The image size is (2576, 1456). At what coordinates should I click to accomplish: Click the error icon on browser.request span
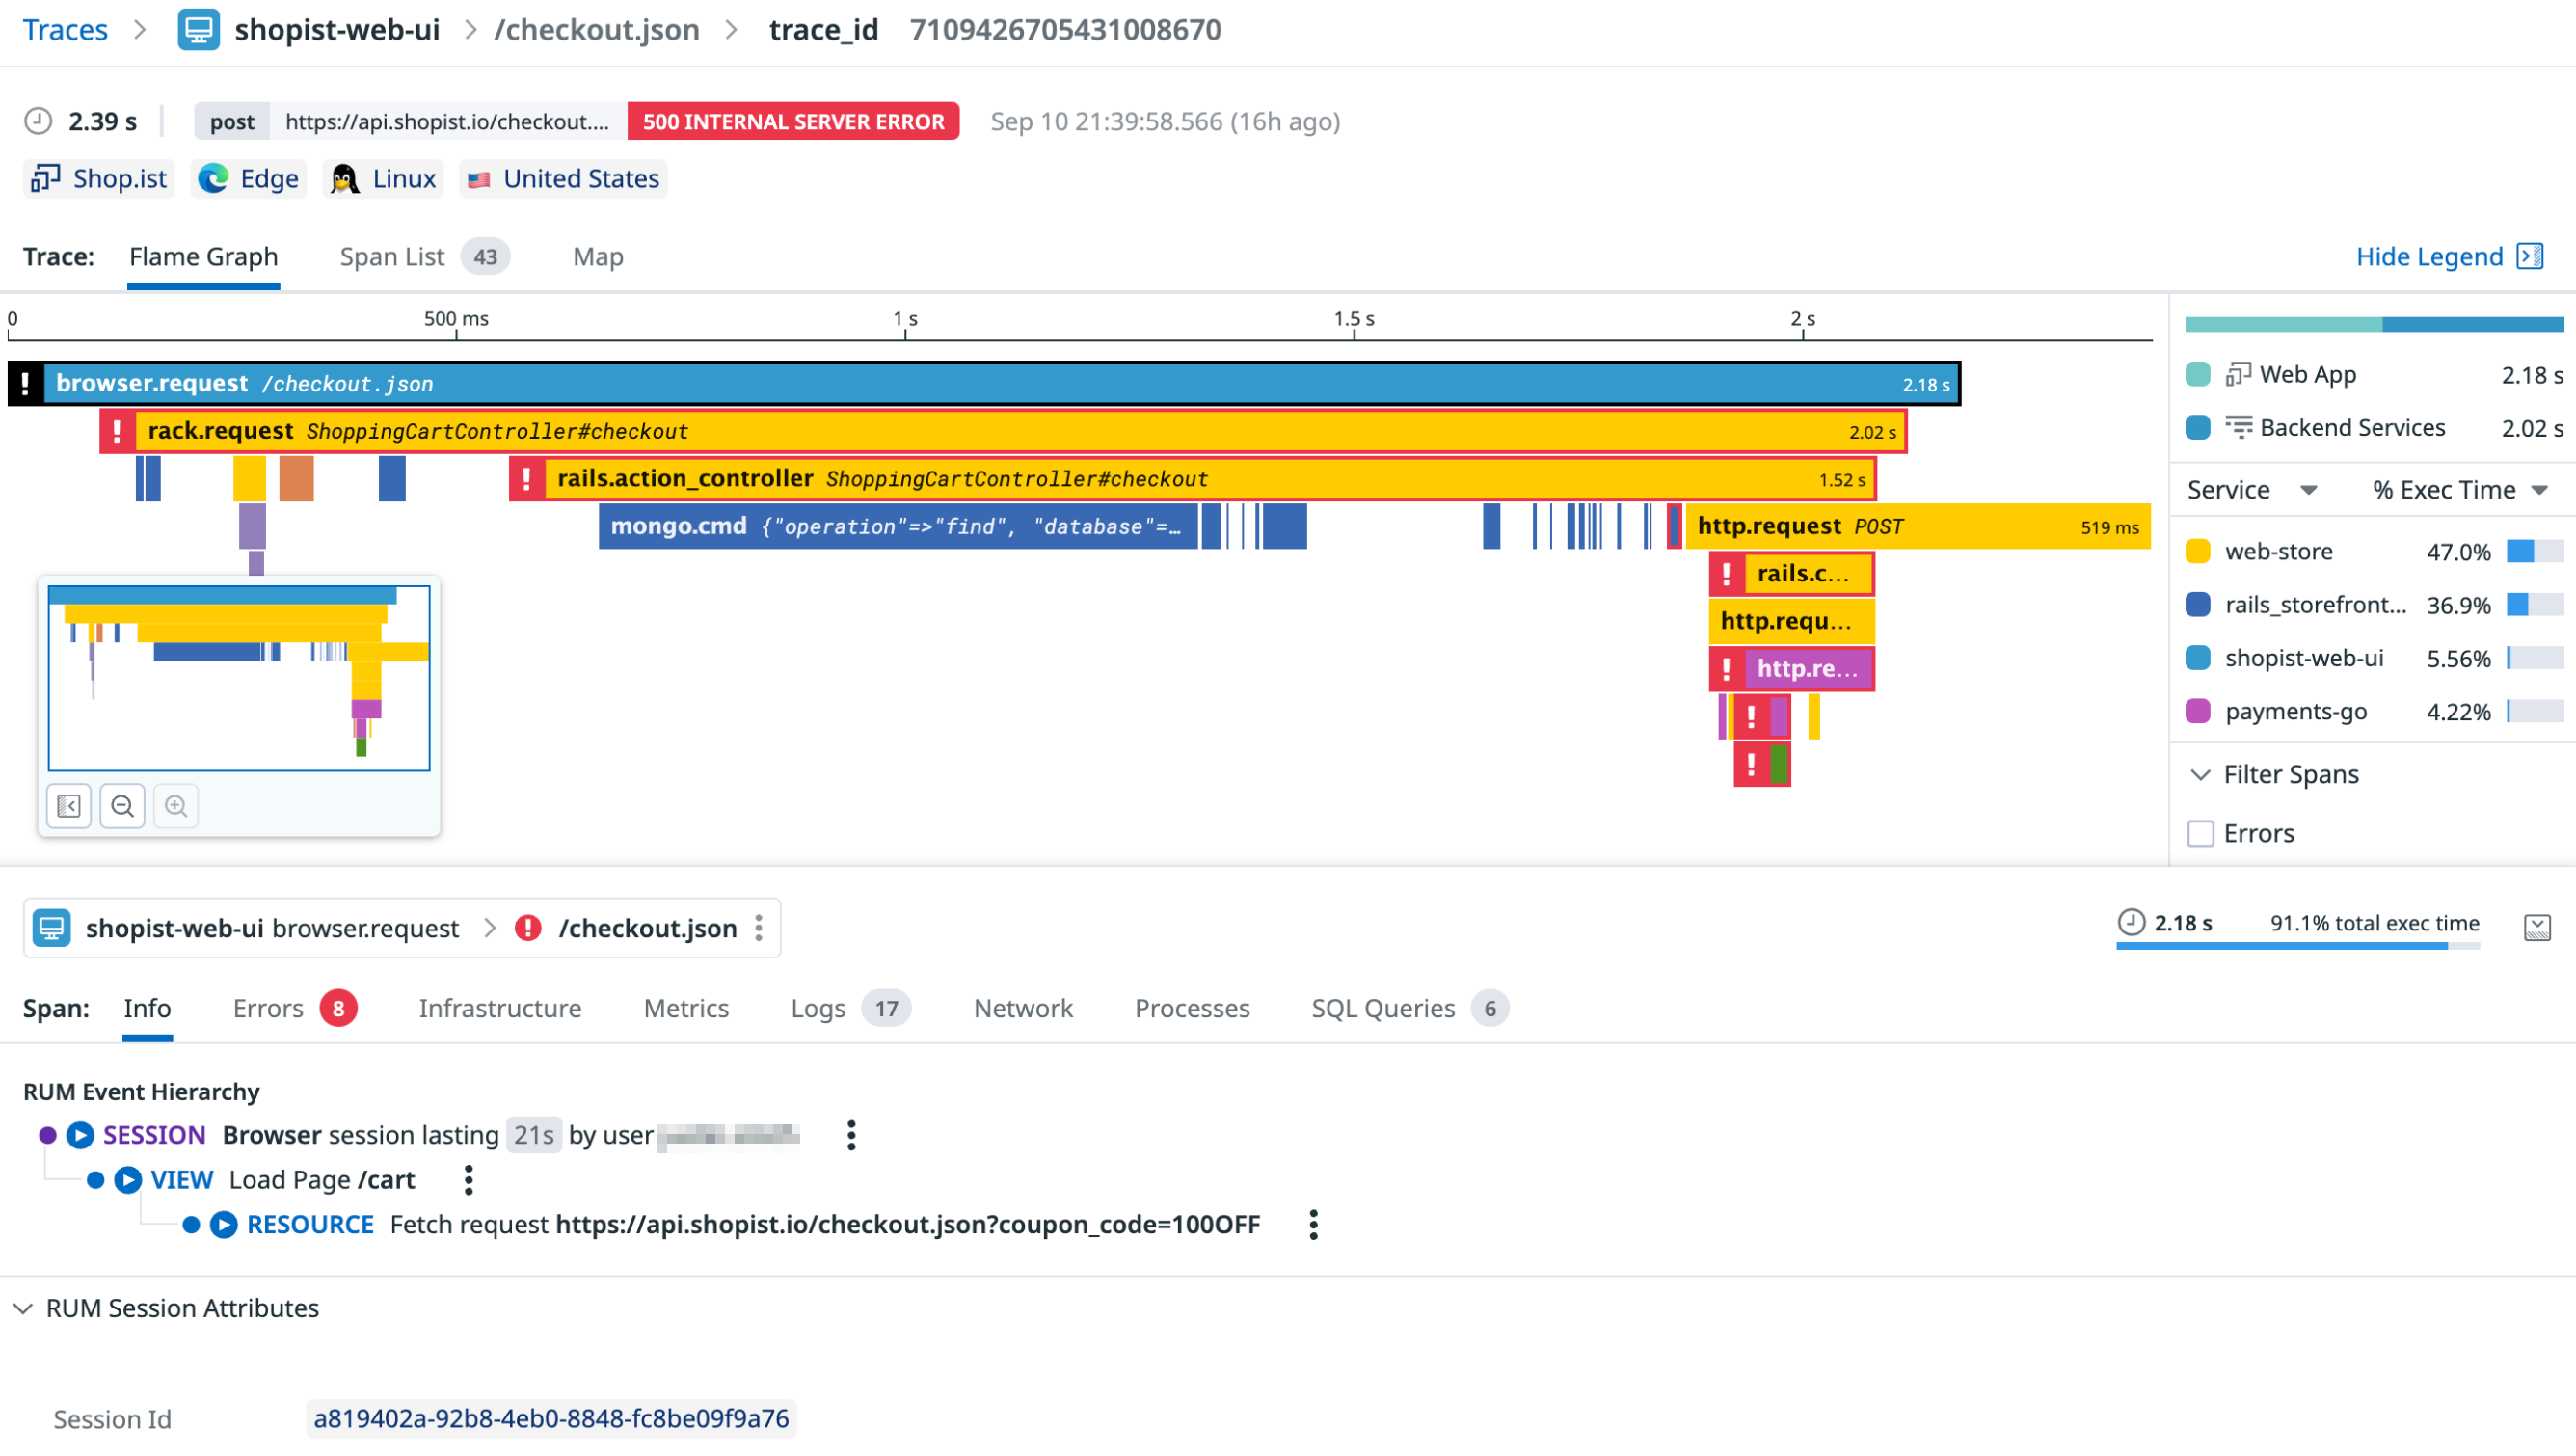[x=26, y=383]
